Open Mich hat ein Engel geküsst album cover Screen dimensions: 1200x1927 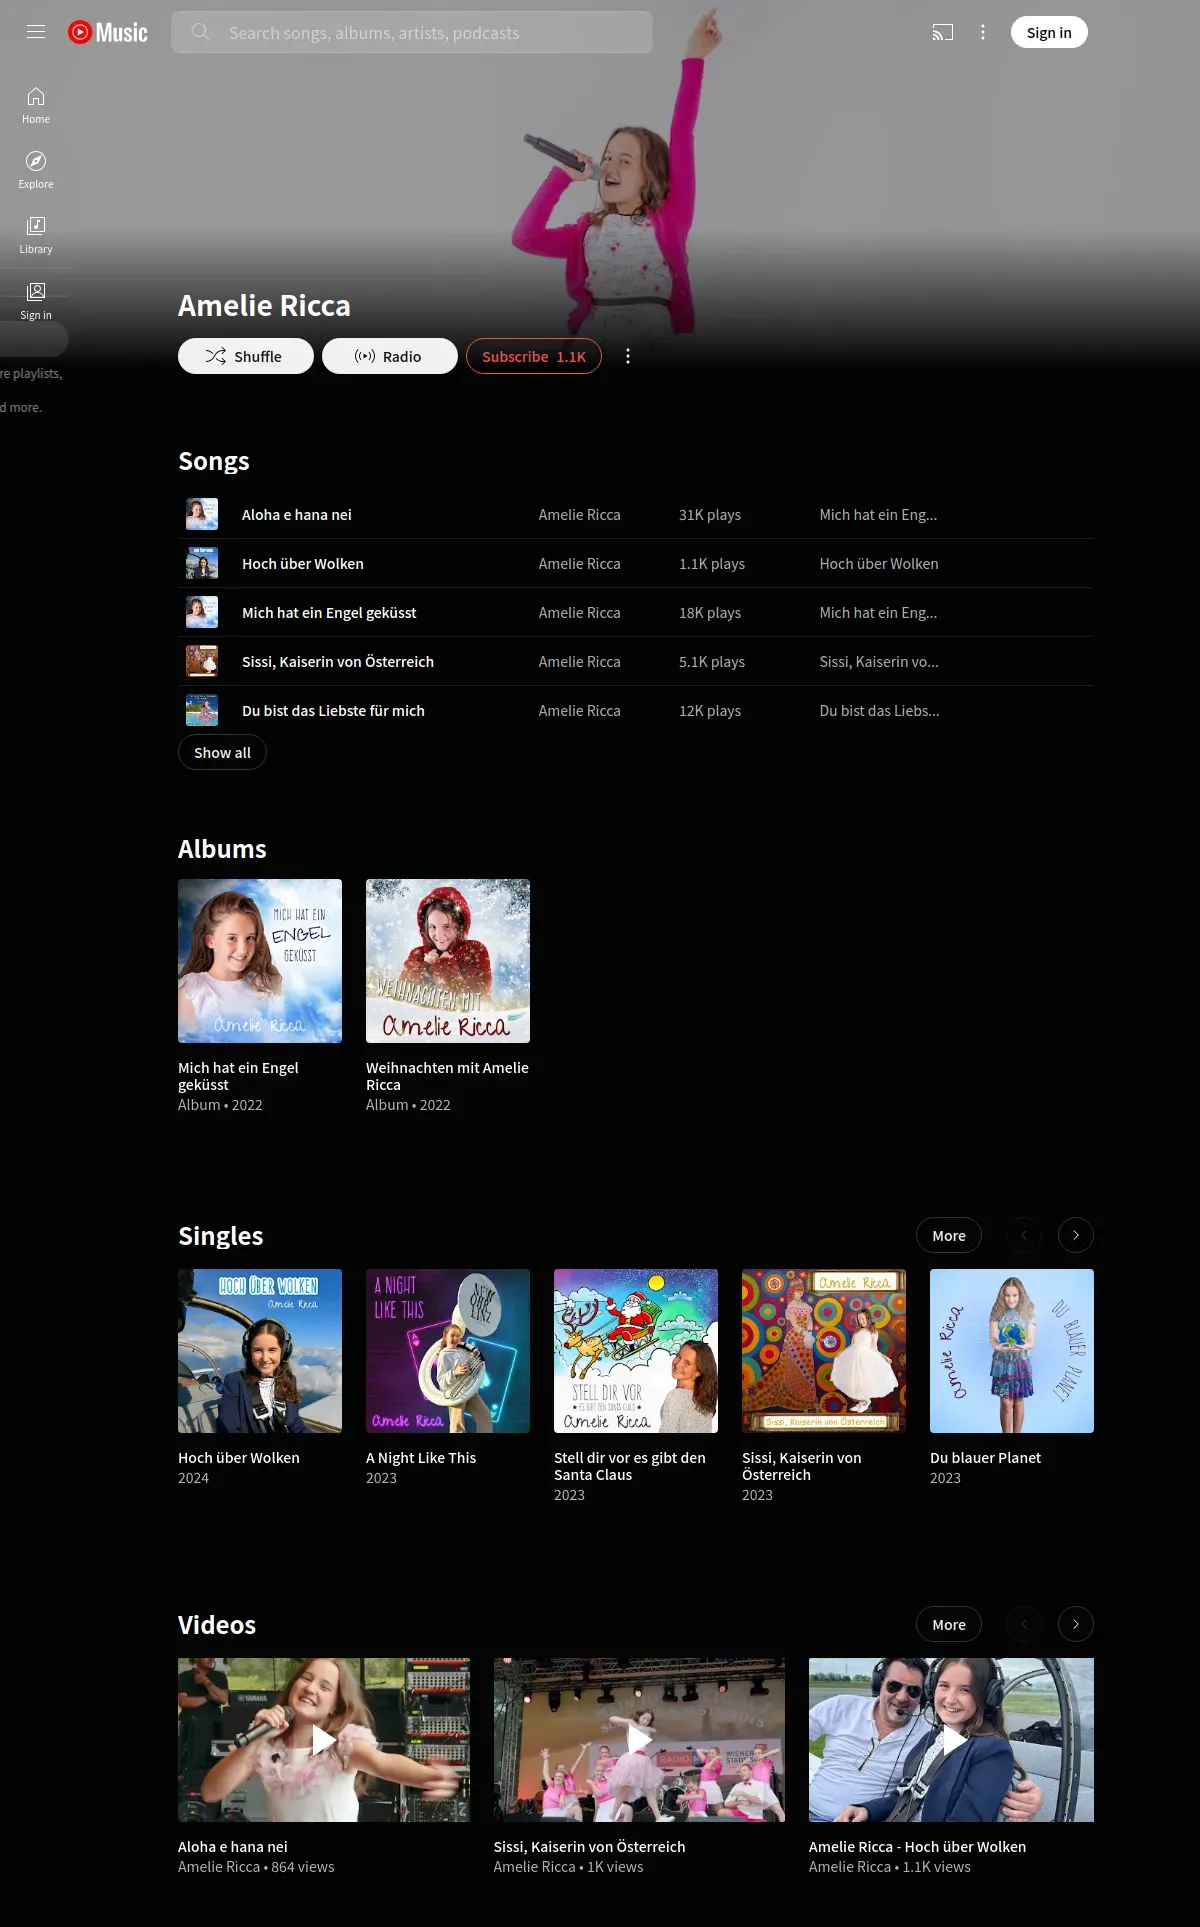coord(260,961)
